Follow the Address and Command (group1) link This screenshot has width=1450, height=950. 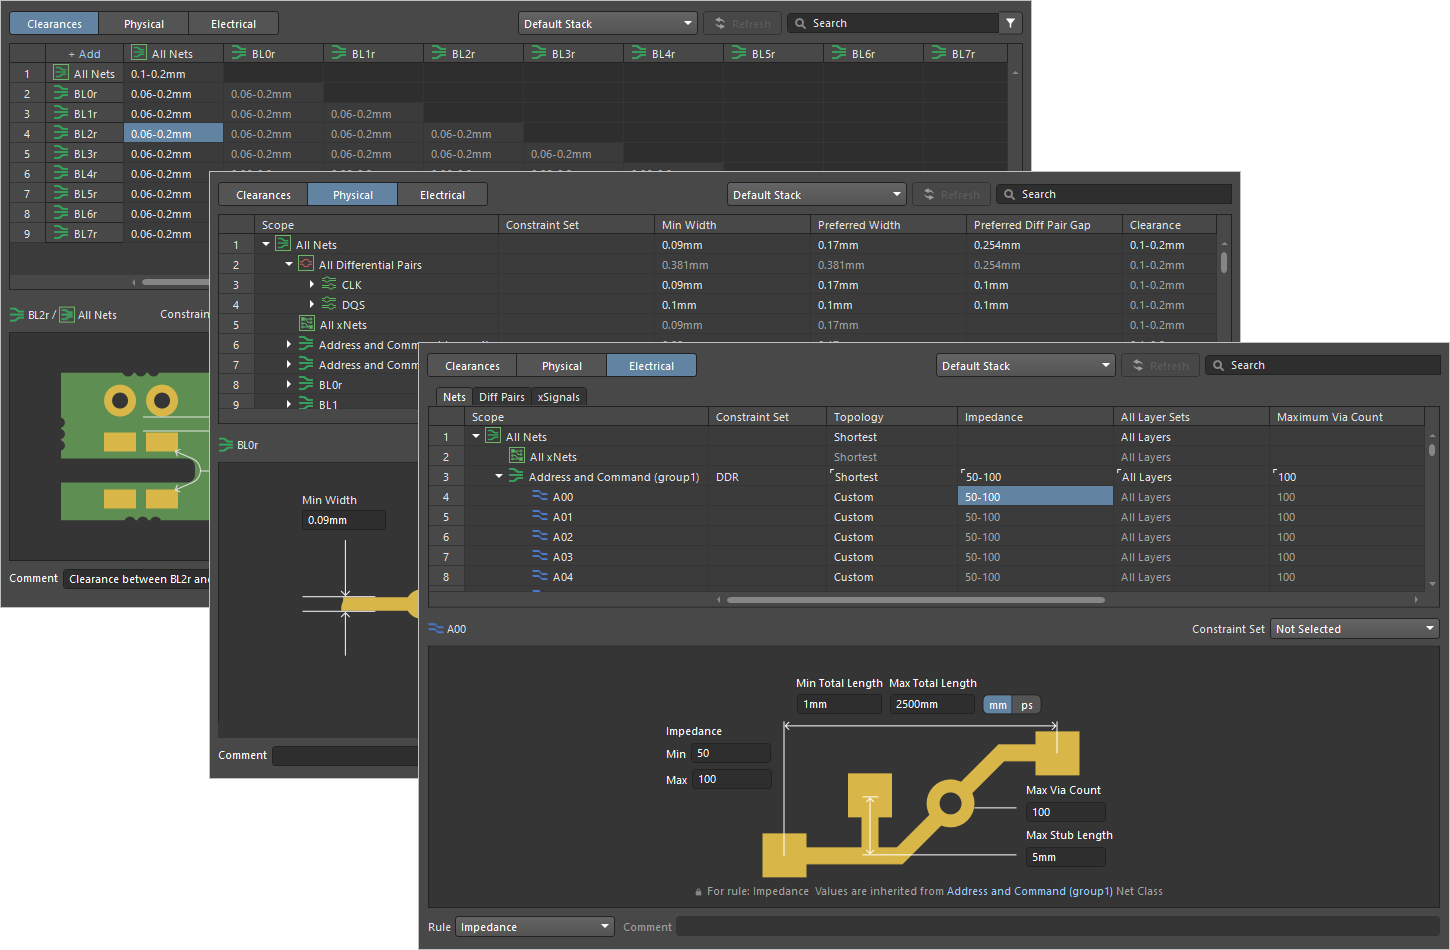1029,891
